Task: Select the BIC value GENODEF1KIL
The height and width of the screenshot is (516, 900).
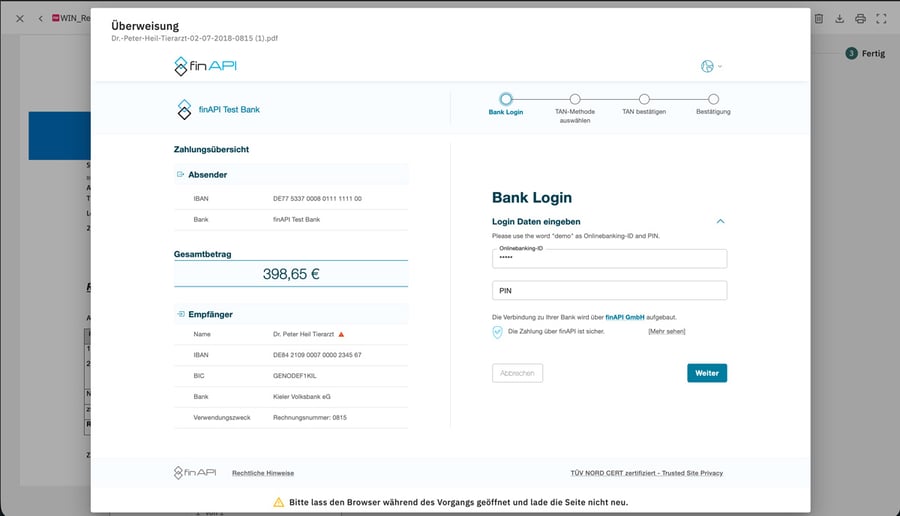Action: click(x=294, y=376)
